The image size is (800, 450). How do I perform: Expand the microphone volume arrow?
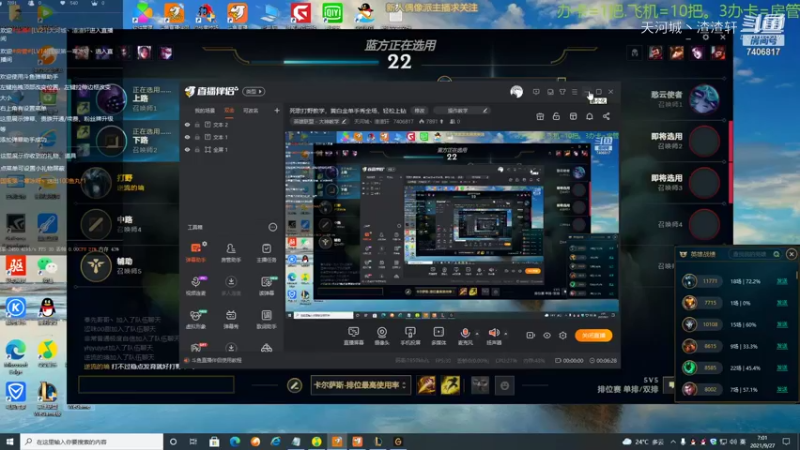pyautogui.click(x=477, y=334)
